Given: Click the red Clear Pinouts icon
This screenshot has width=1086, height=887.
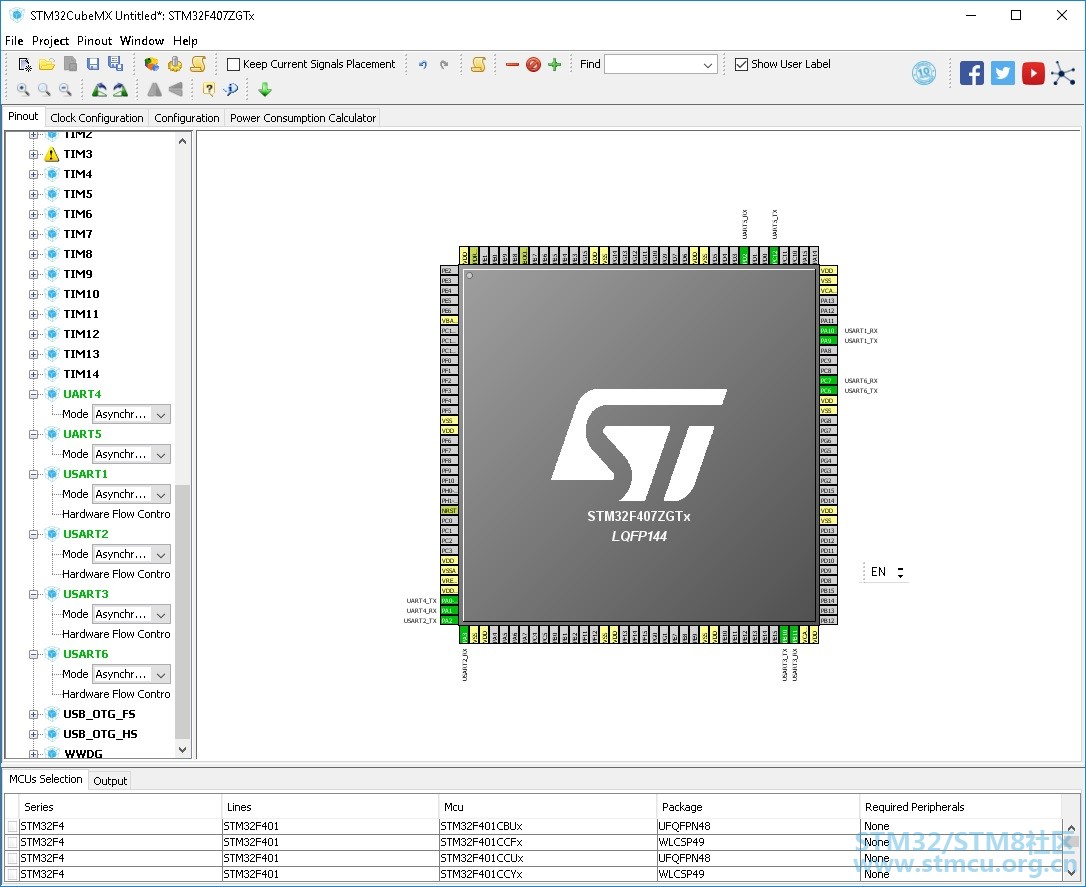Looking at the screenshot, I should pyautogui.click(x=533, y=64).
